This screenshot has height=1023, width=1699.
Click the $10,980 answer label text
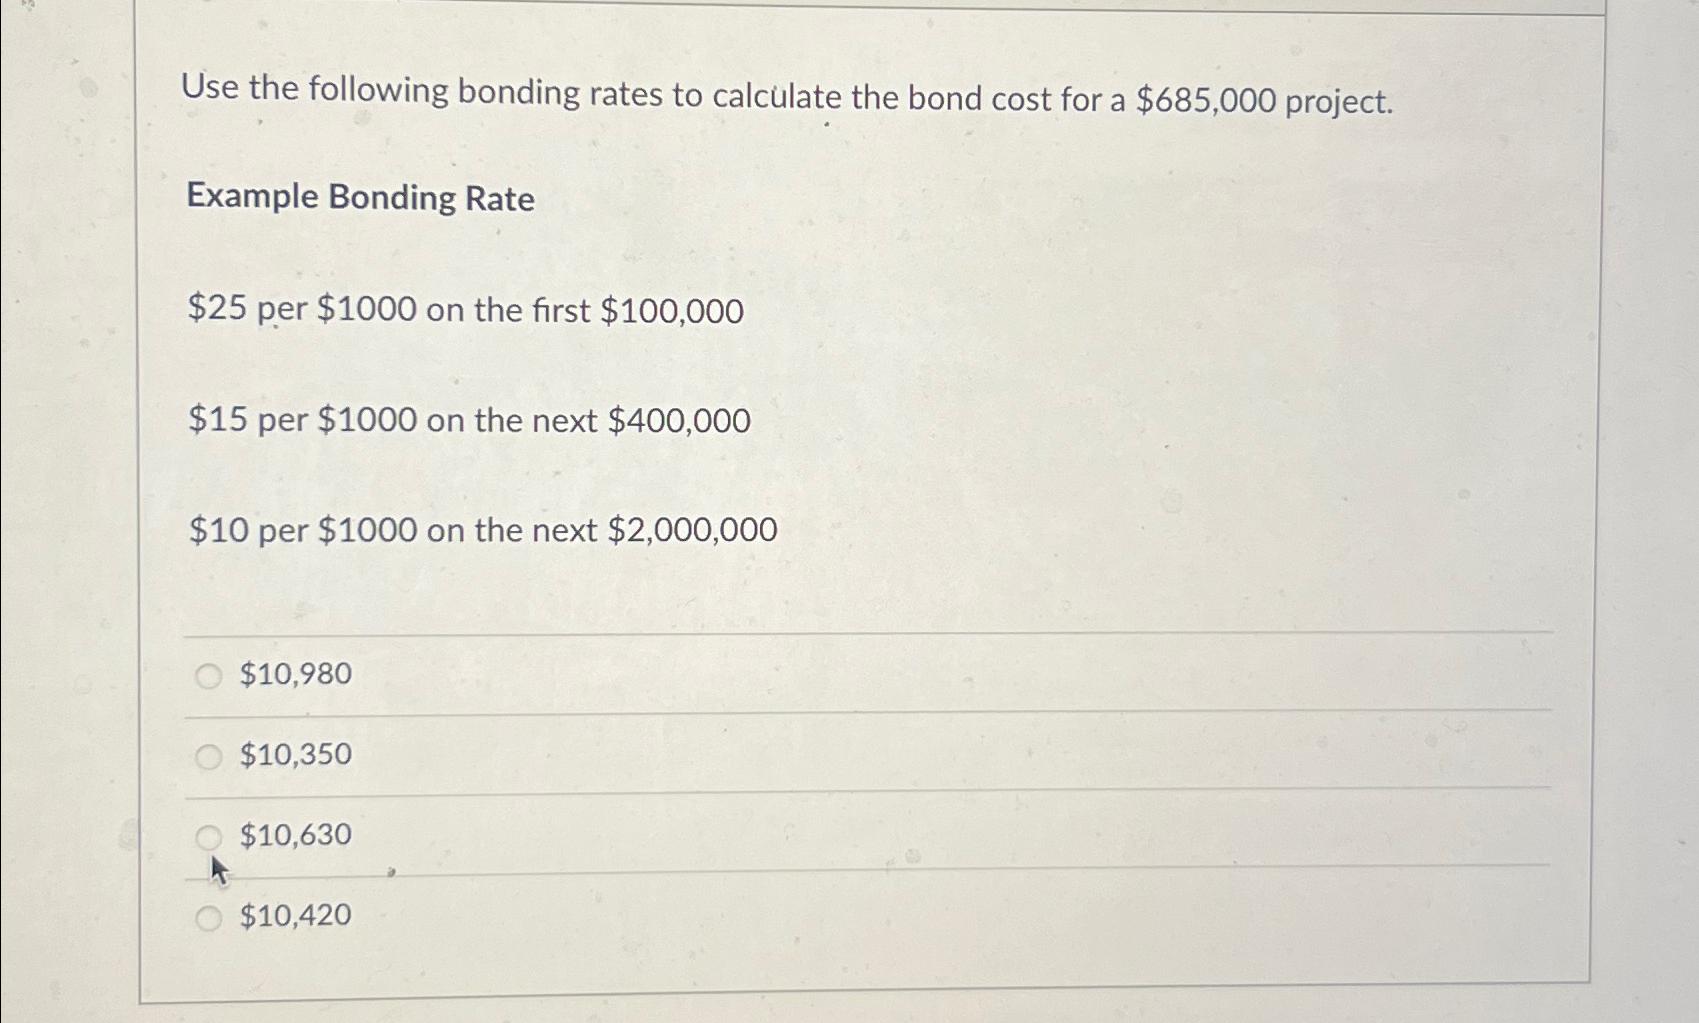[292, 675]
